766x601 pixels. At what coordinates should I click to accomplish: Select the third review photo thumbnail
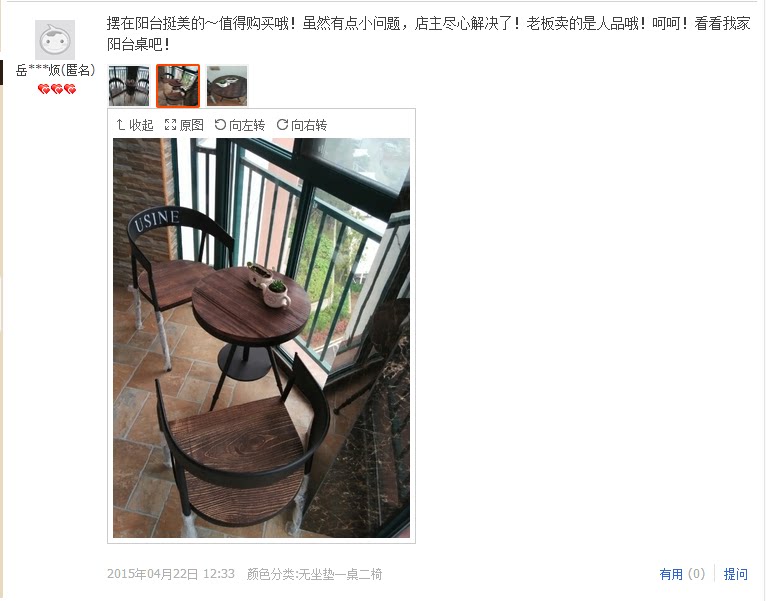[227, 86]
